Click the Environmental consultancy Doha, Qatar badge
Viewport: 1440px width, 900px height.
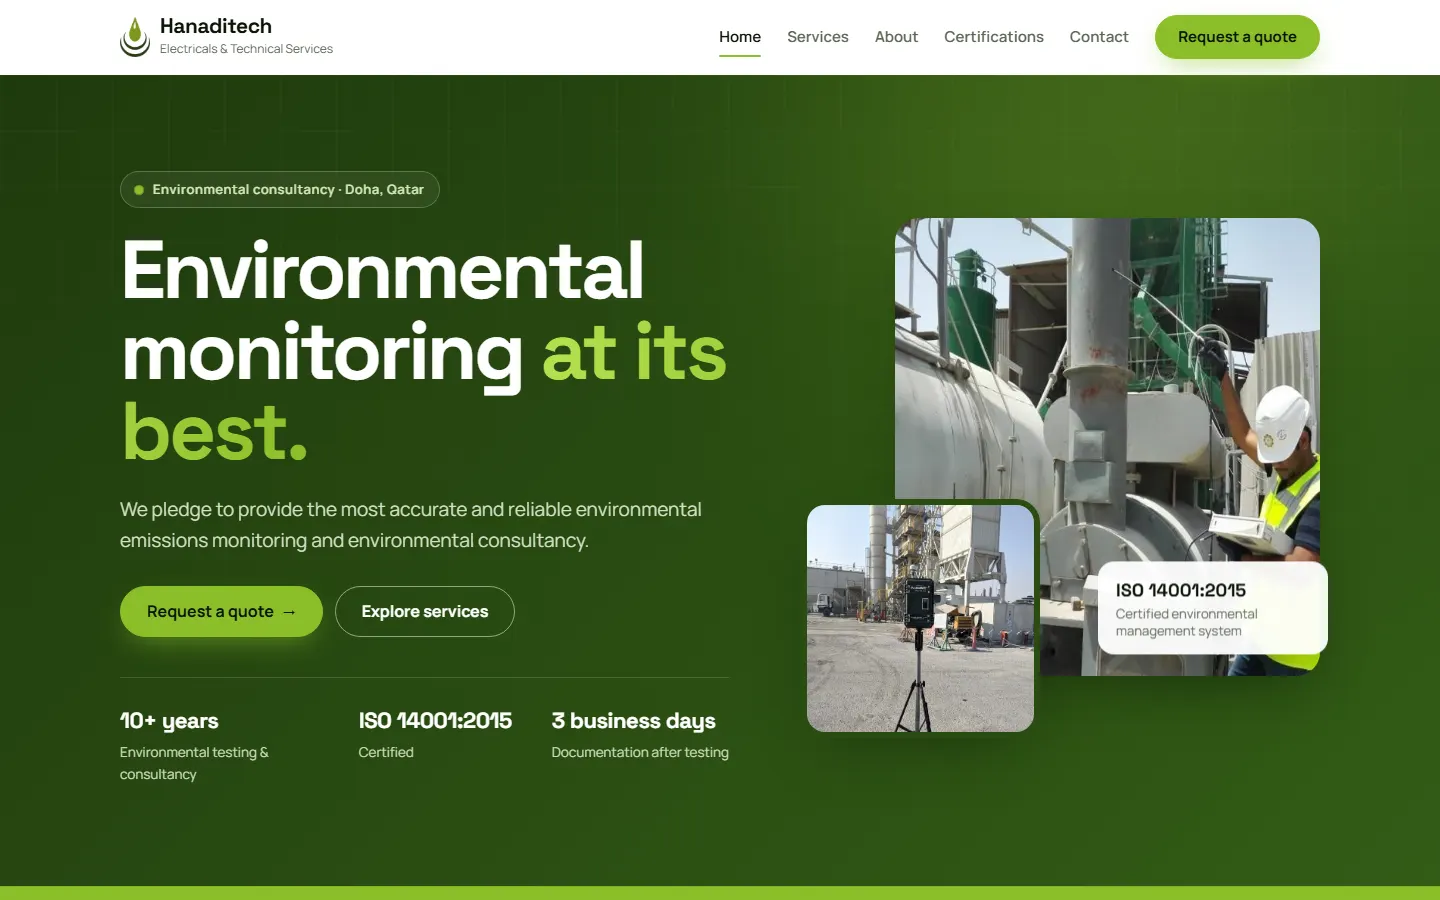(x=280, y=189)
